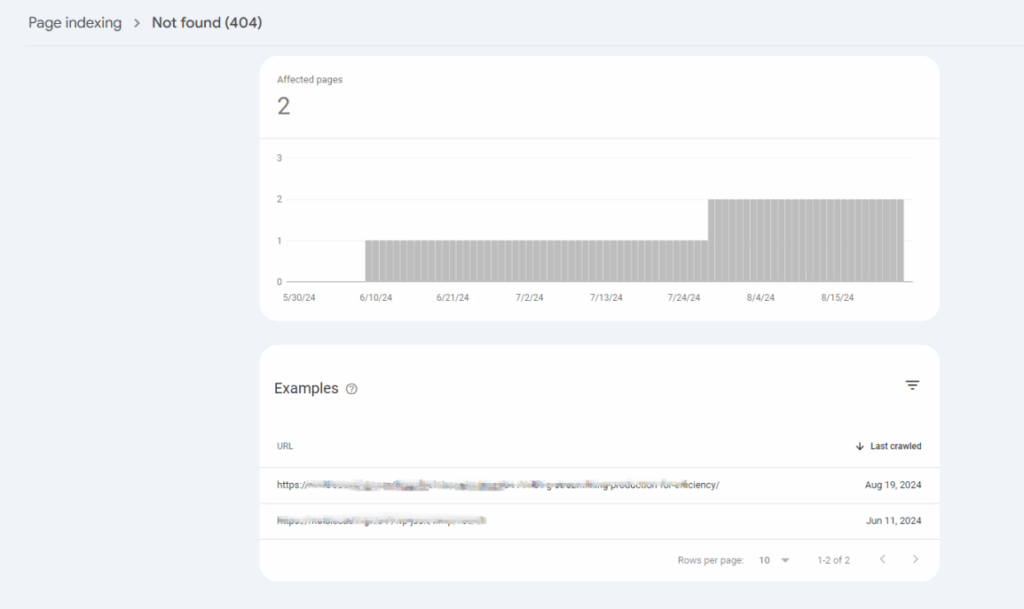
Task: Click the 6/10/24 date on the chart axis
Action: pos(376,298)
